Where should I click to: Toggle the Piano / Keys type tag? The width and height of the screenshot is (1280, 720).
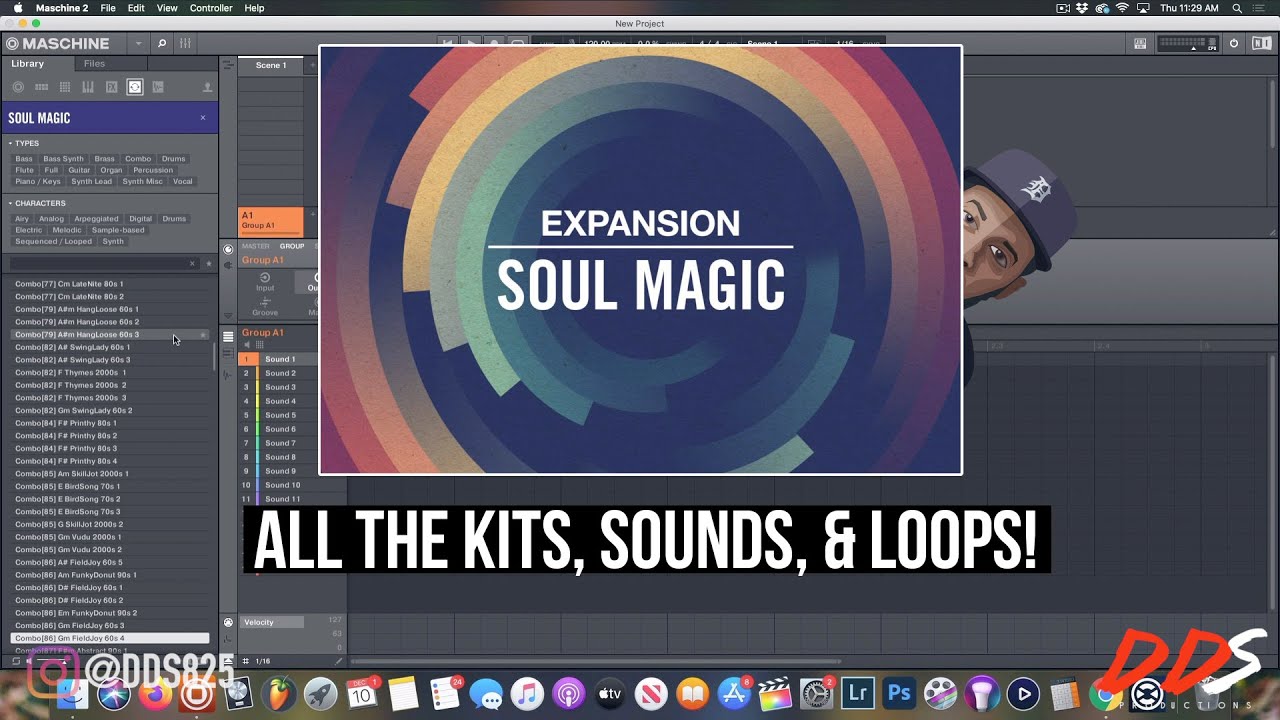tap(38, 181)
